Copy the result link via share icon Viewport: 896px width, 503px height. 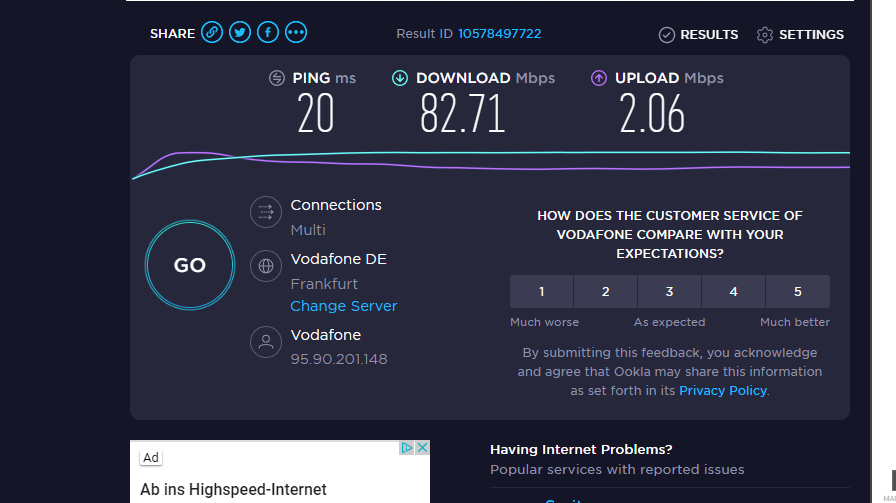click(211, 33)
